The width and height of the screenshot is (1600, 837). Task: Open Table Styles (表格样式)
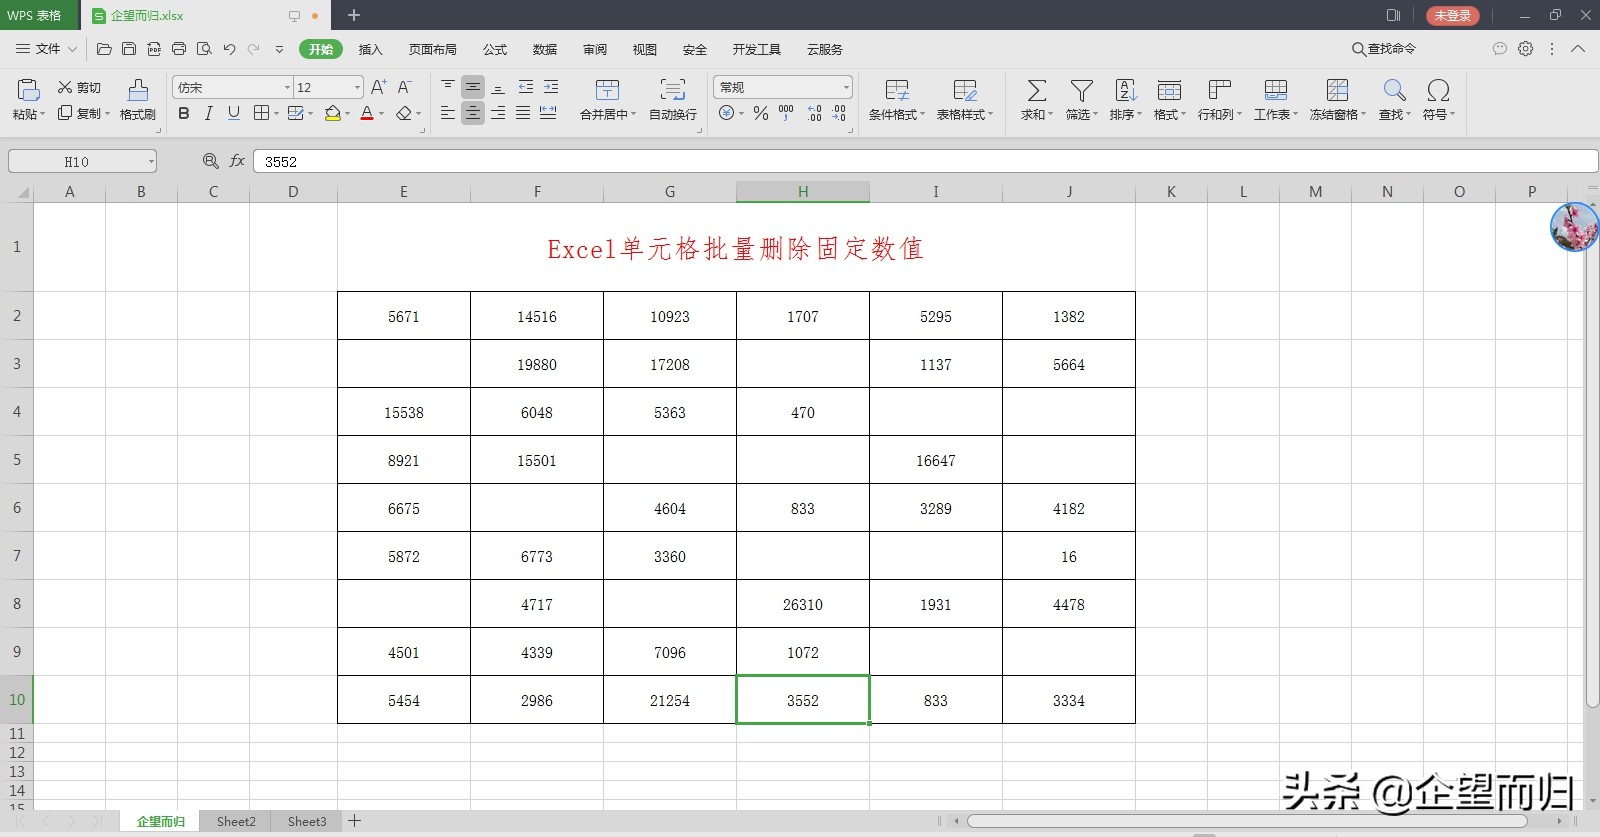965,100
